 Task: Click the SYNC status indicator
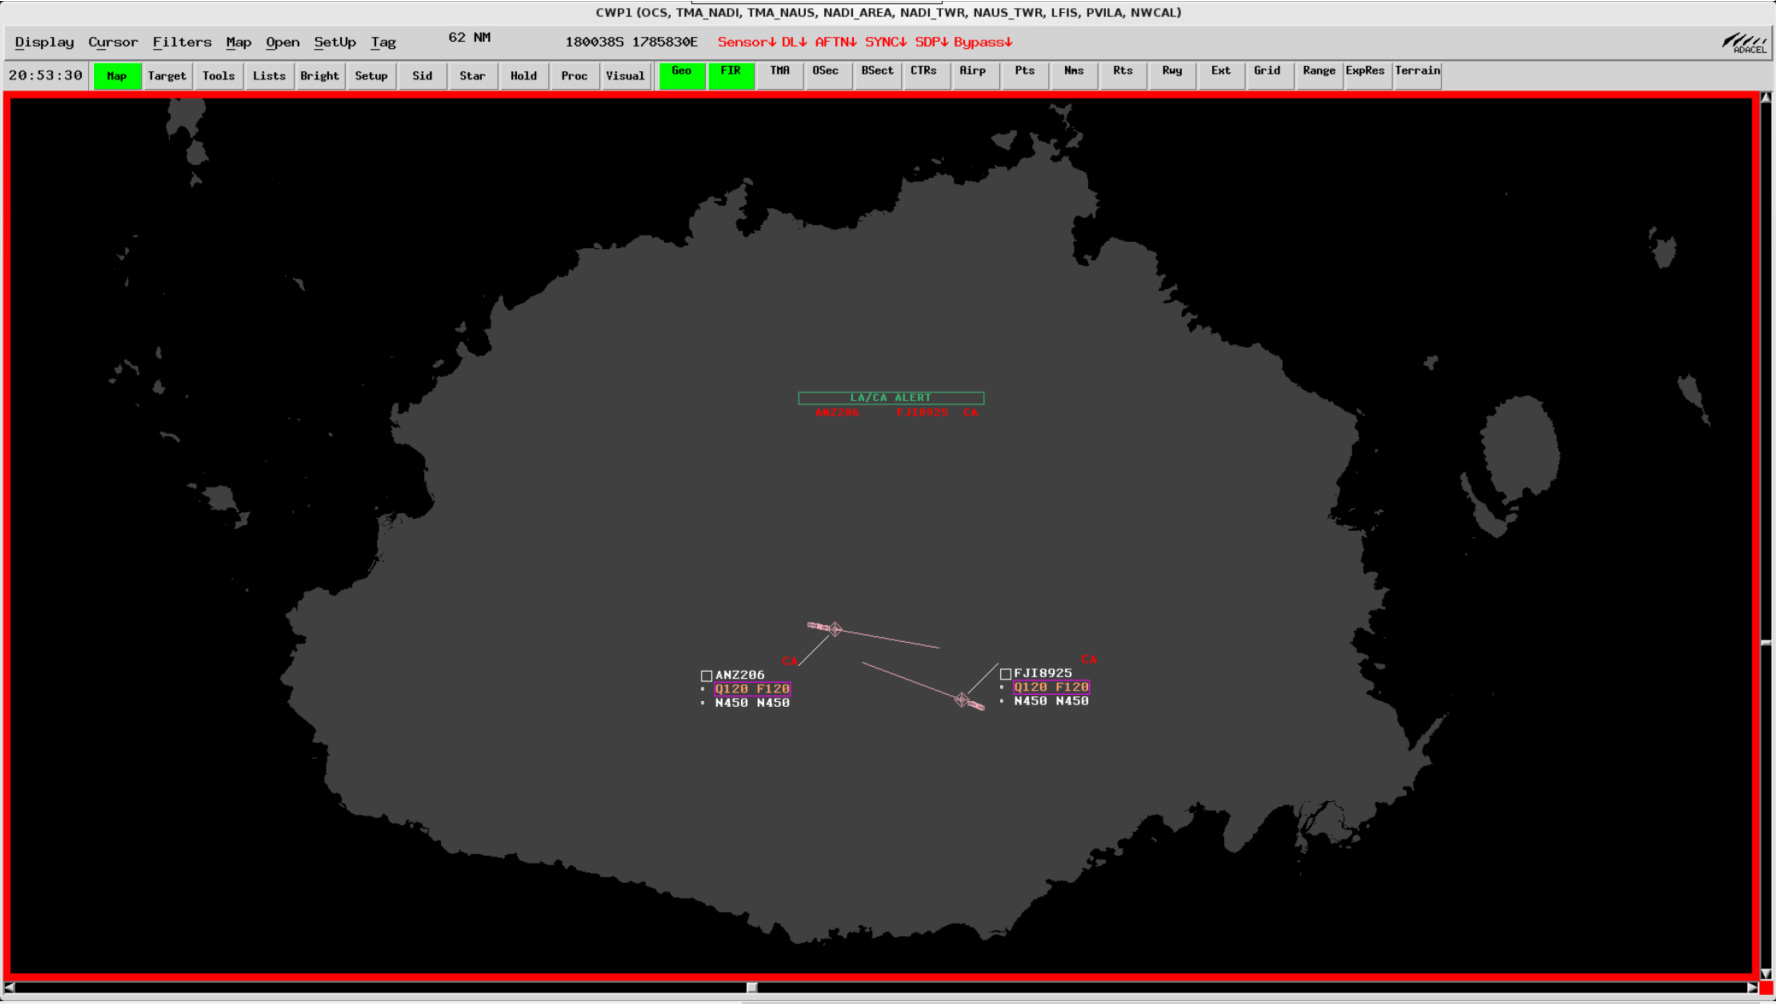pyautogui.click(x=886, y=42)
